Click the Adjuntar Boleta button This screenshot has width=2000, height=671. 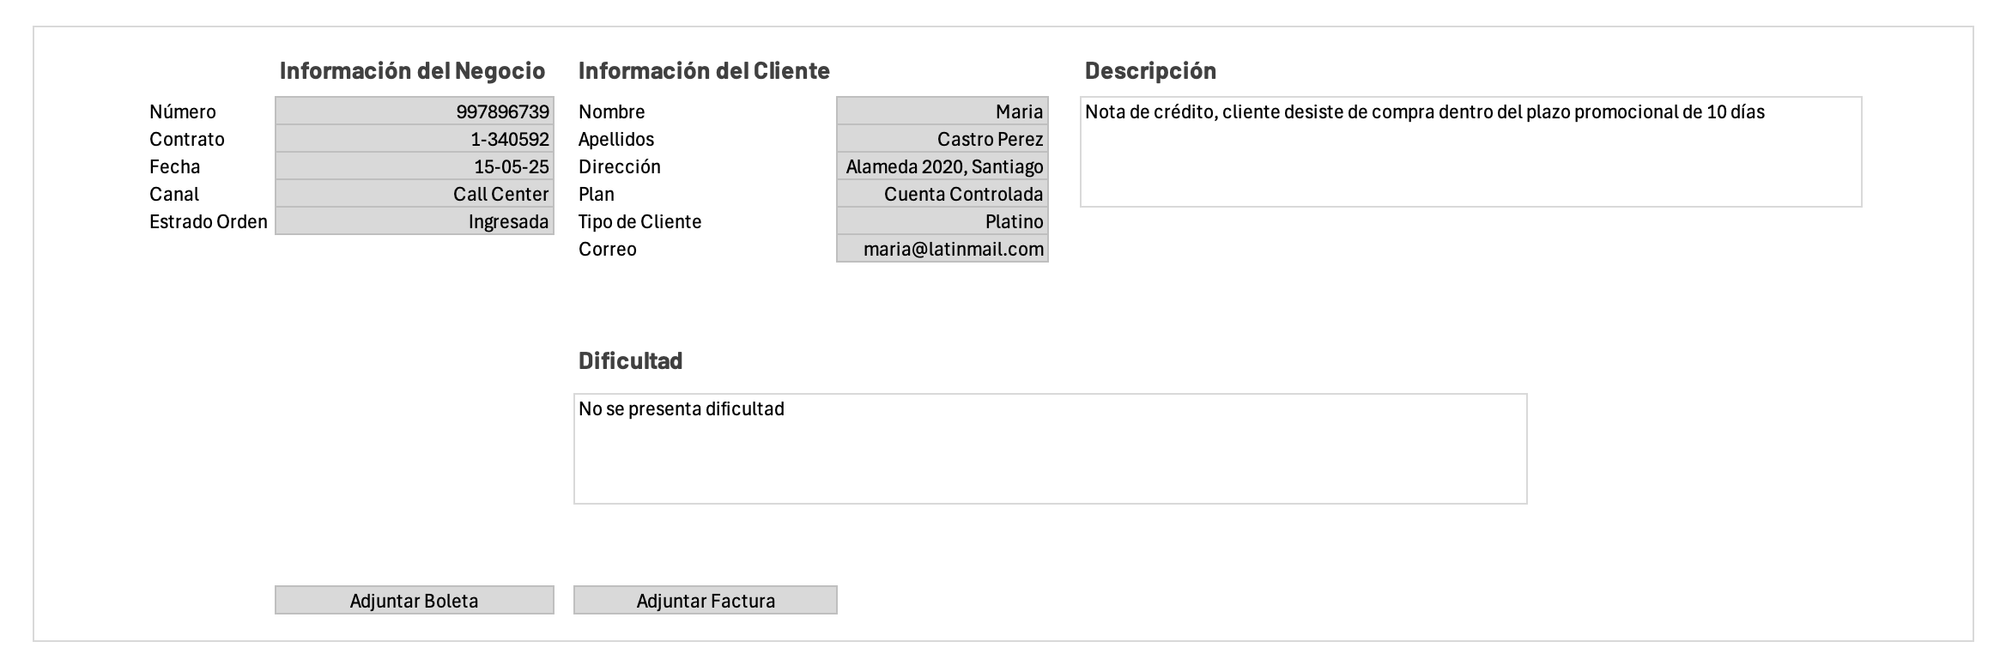pos(414,600)
